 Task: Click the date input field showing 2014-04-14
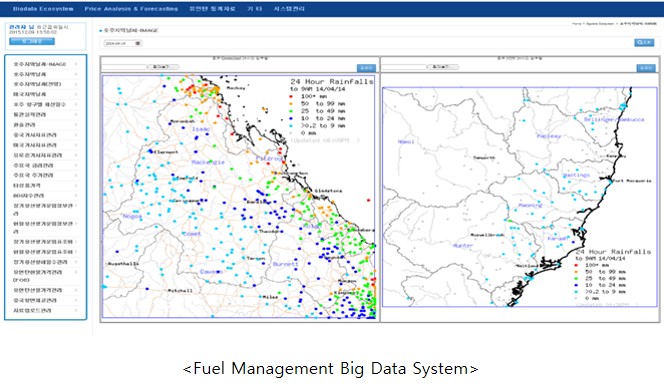coord(123,43)
